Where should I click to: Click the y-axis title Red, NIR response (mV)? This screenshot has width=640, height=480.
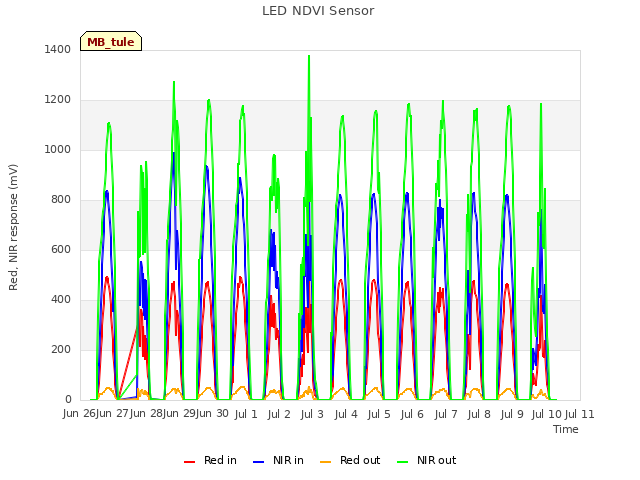(x=13, y=227)
